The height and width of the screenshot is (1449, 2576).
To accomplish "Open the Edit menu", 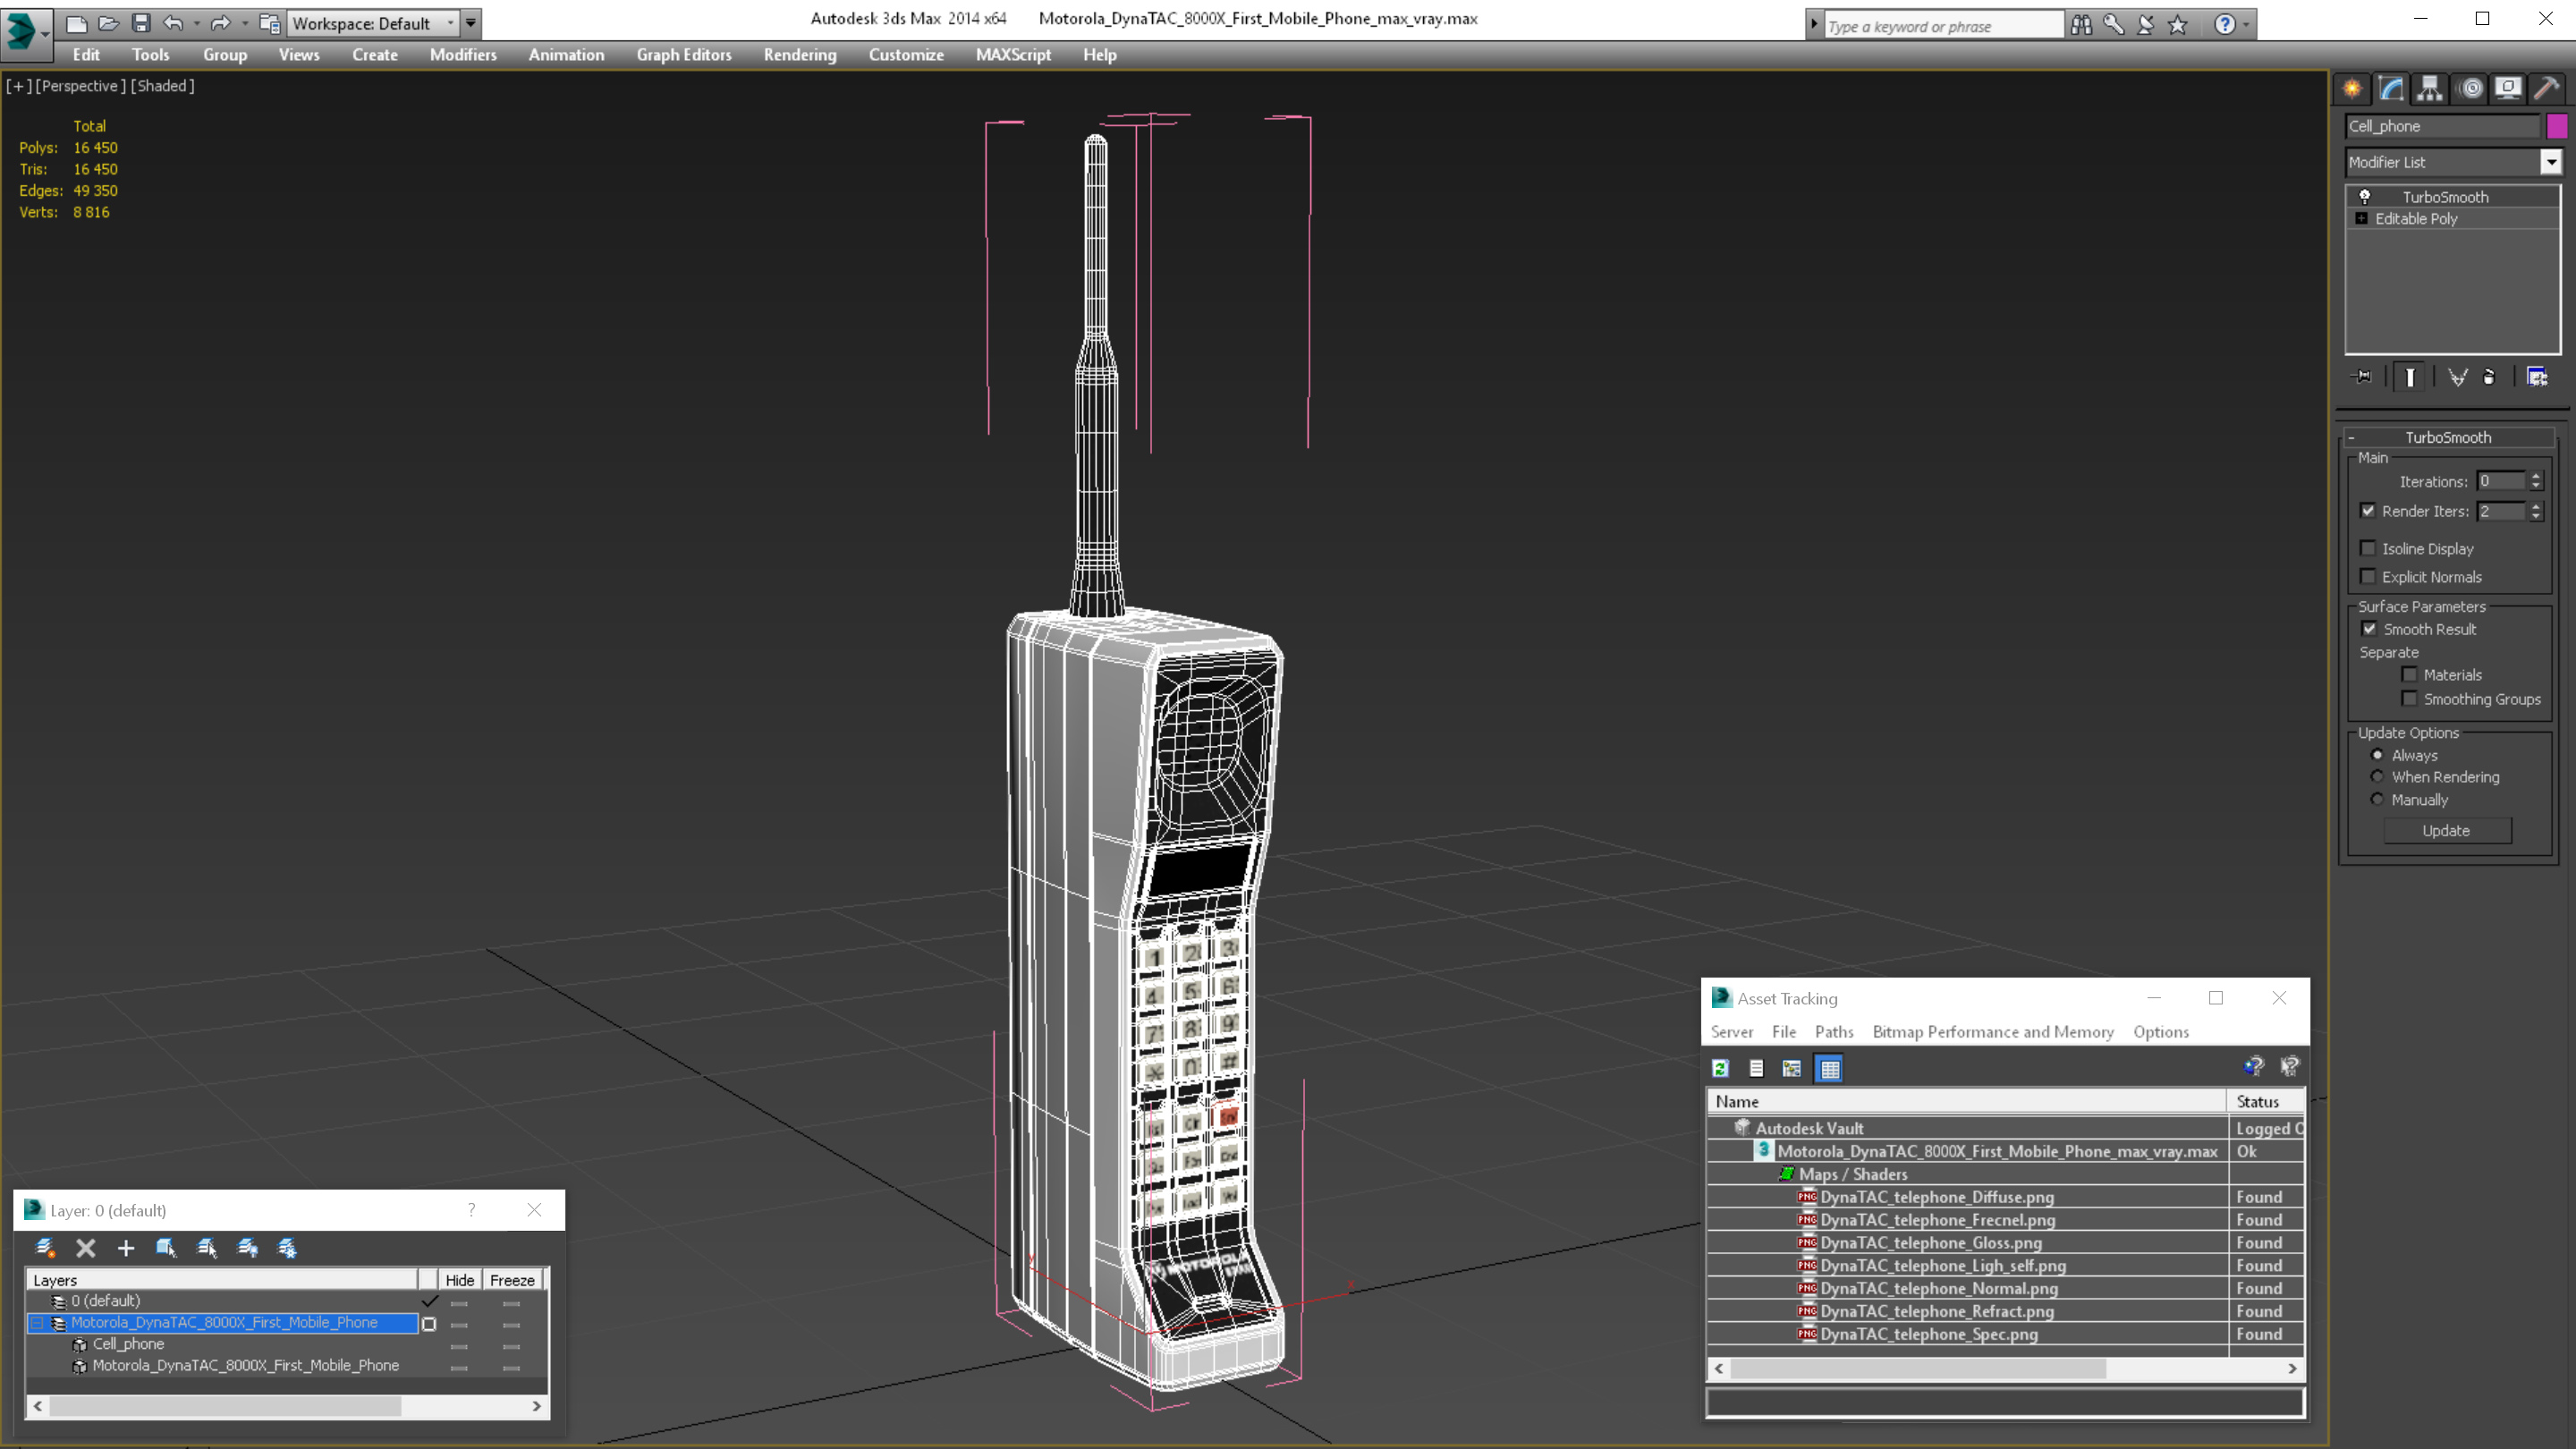I will pyautogui.click(x=86, y=55).
